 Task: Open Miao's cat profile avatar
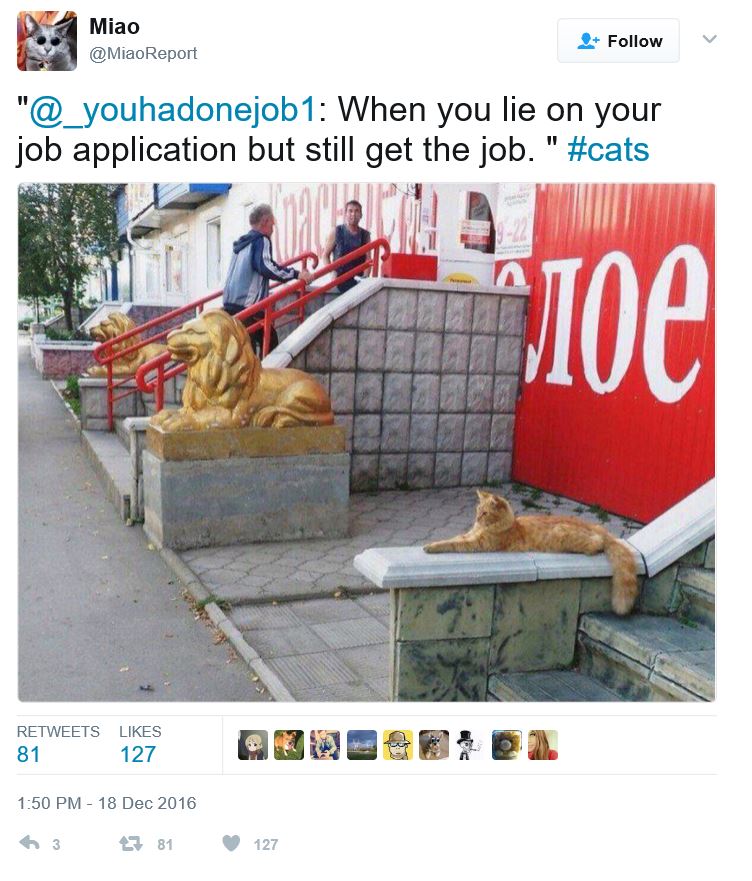(x=47, y=41)
